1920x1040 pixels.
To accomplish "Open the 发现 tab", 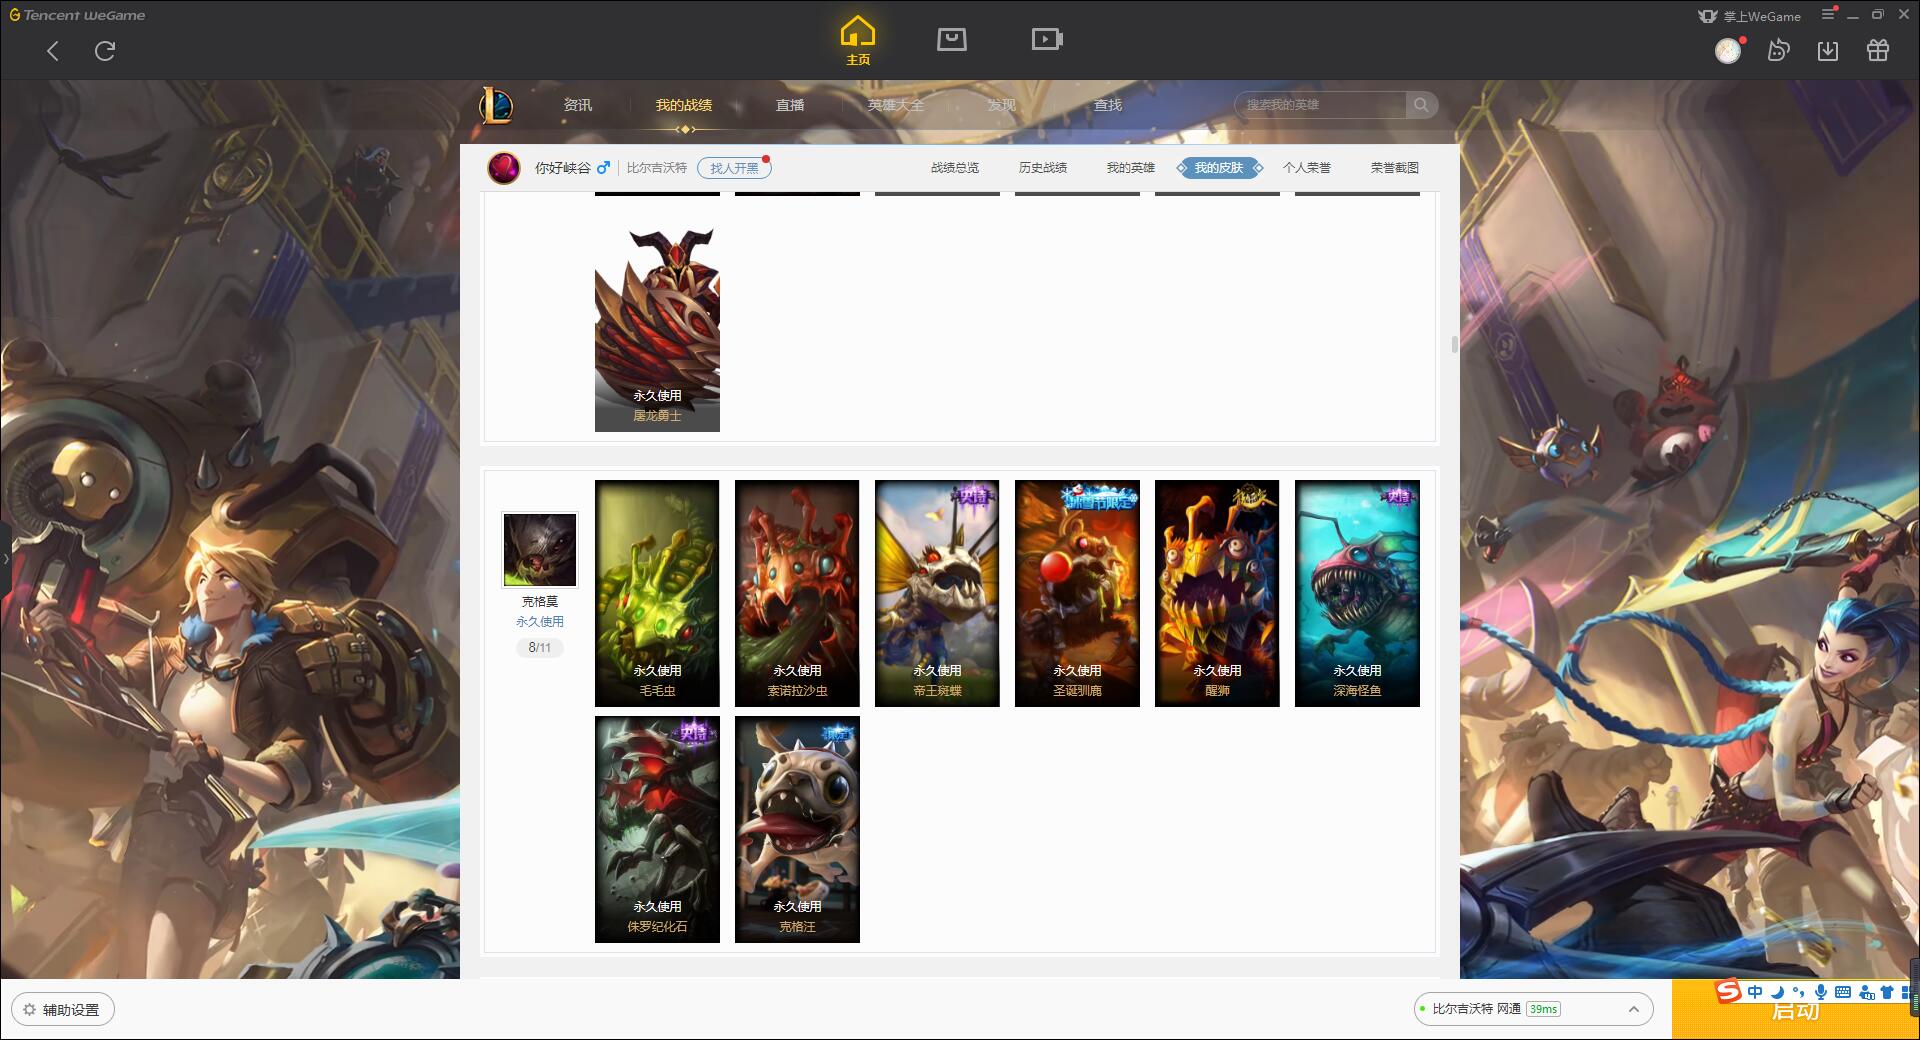I will (x=1002, y=105).
